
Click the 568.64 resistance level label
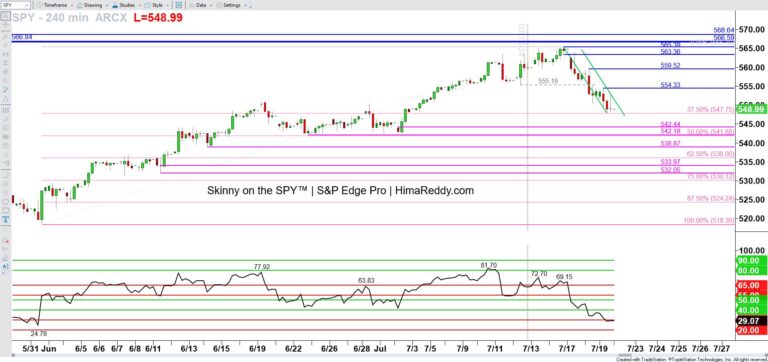[723, 30]
